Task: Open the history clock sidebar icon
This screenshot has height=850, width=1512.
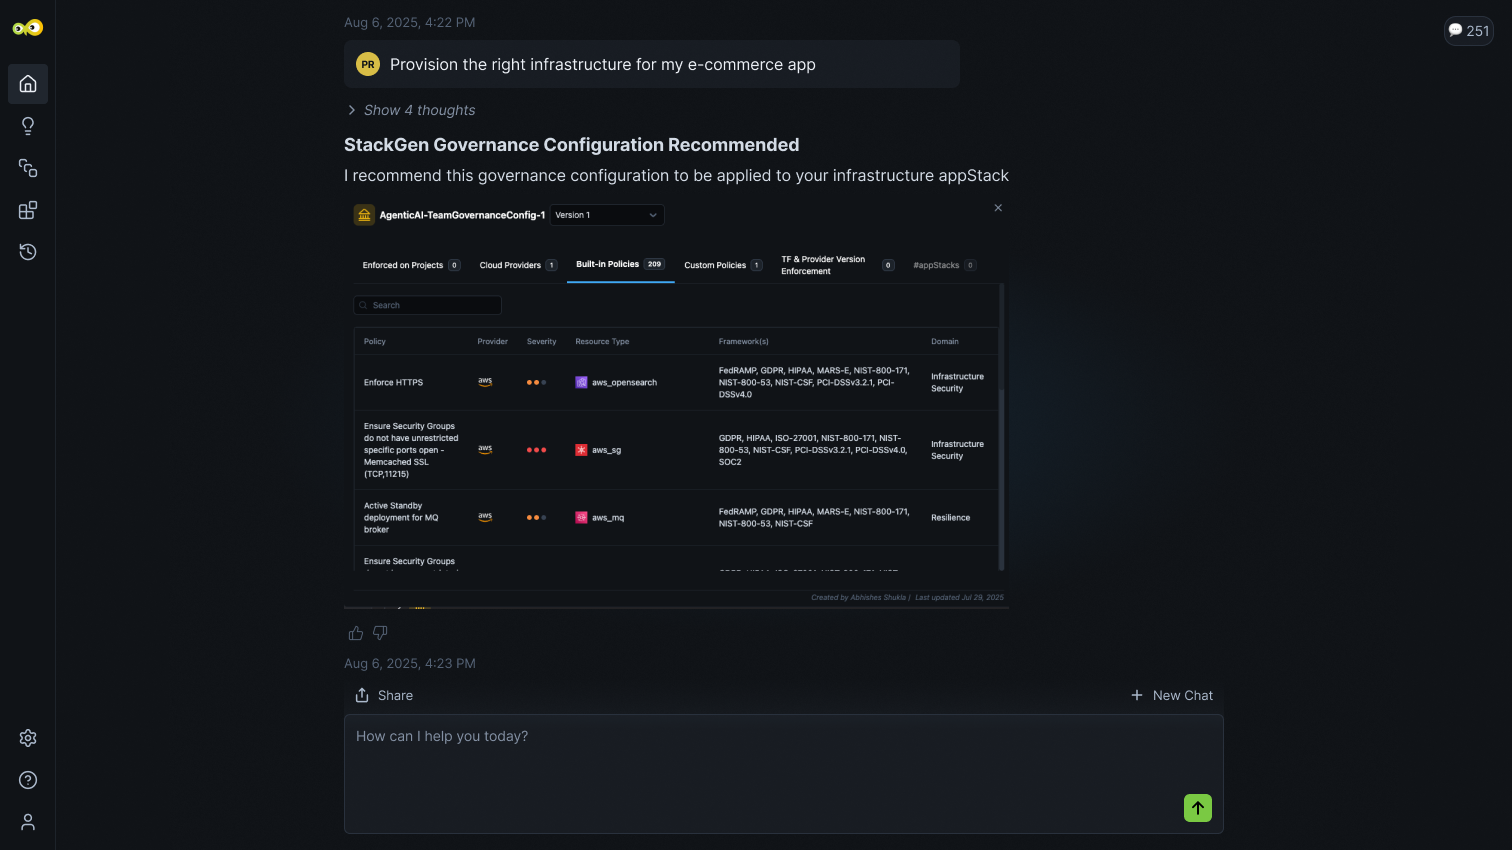Action: click(x=28, y=252)
